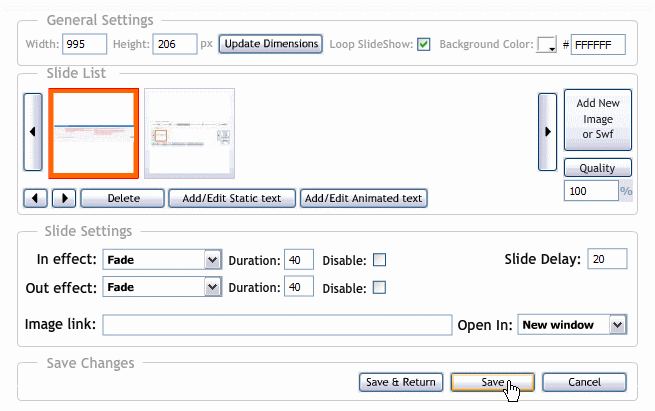Image resolution: width=655 pixels, height=411 pixels.
Task: Select the second slide thumbnail
Action: [189, 133]
